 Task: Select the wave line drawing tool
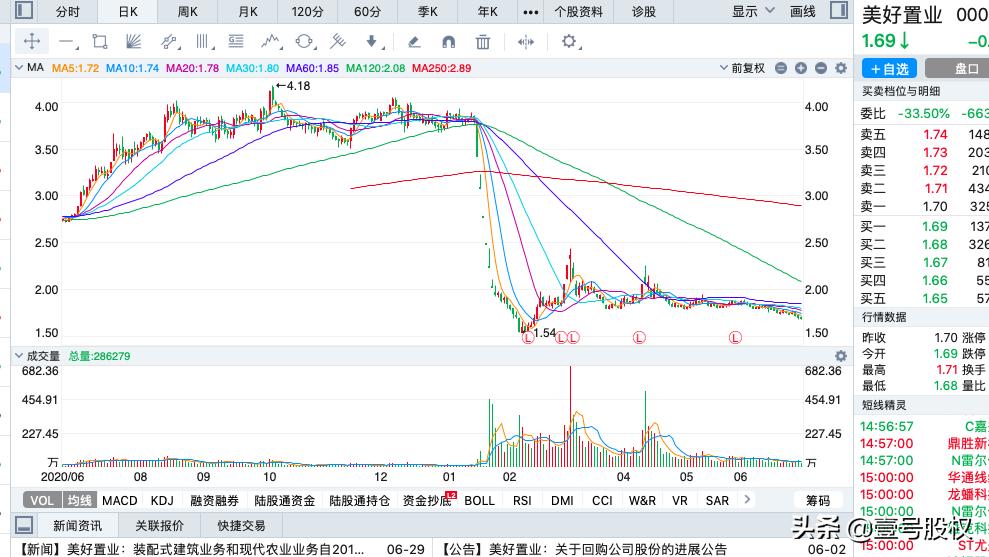click(x=271, y=42)
